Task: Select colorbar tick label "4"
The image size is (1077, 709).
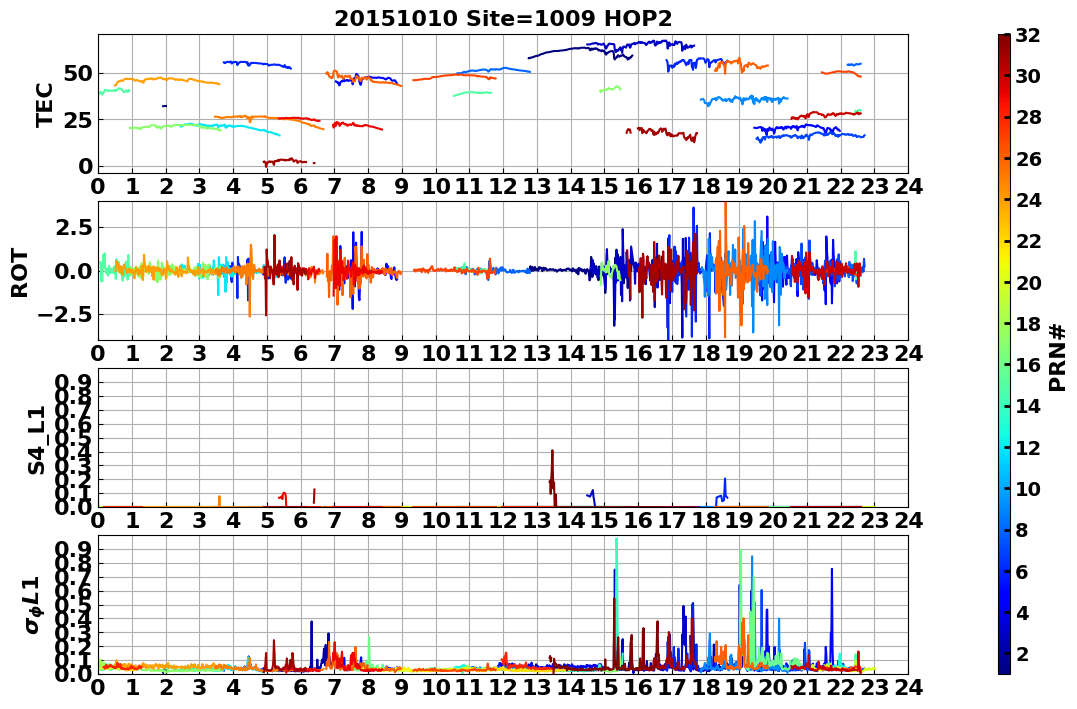Action: [x=1022, y=612]
